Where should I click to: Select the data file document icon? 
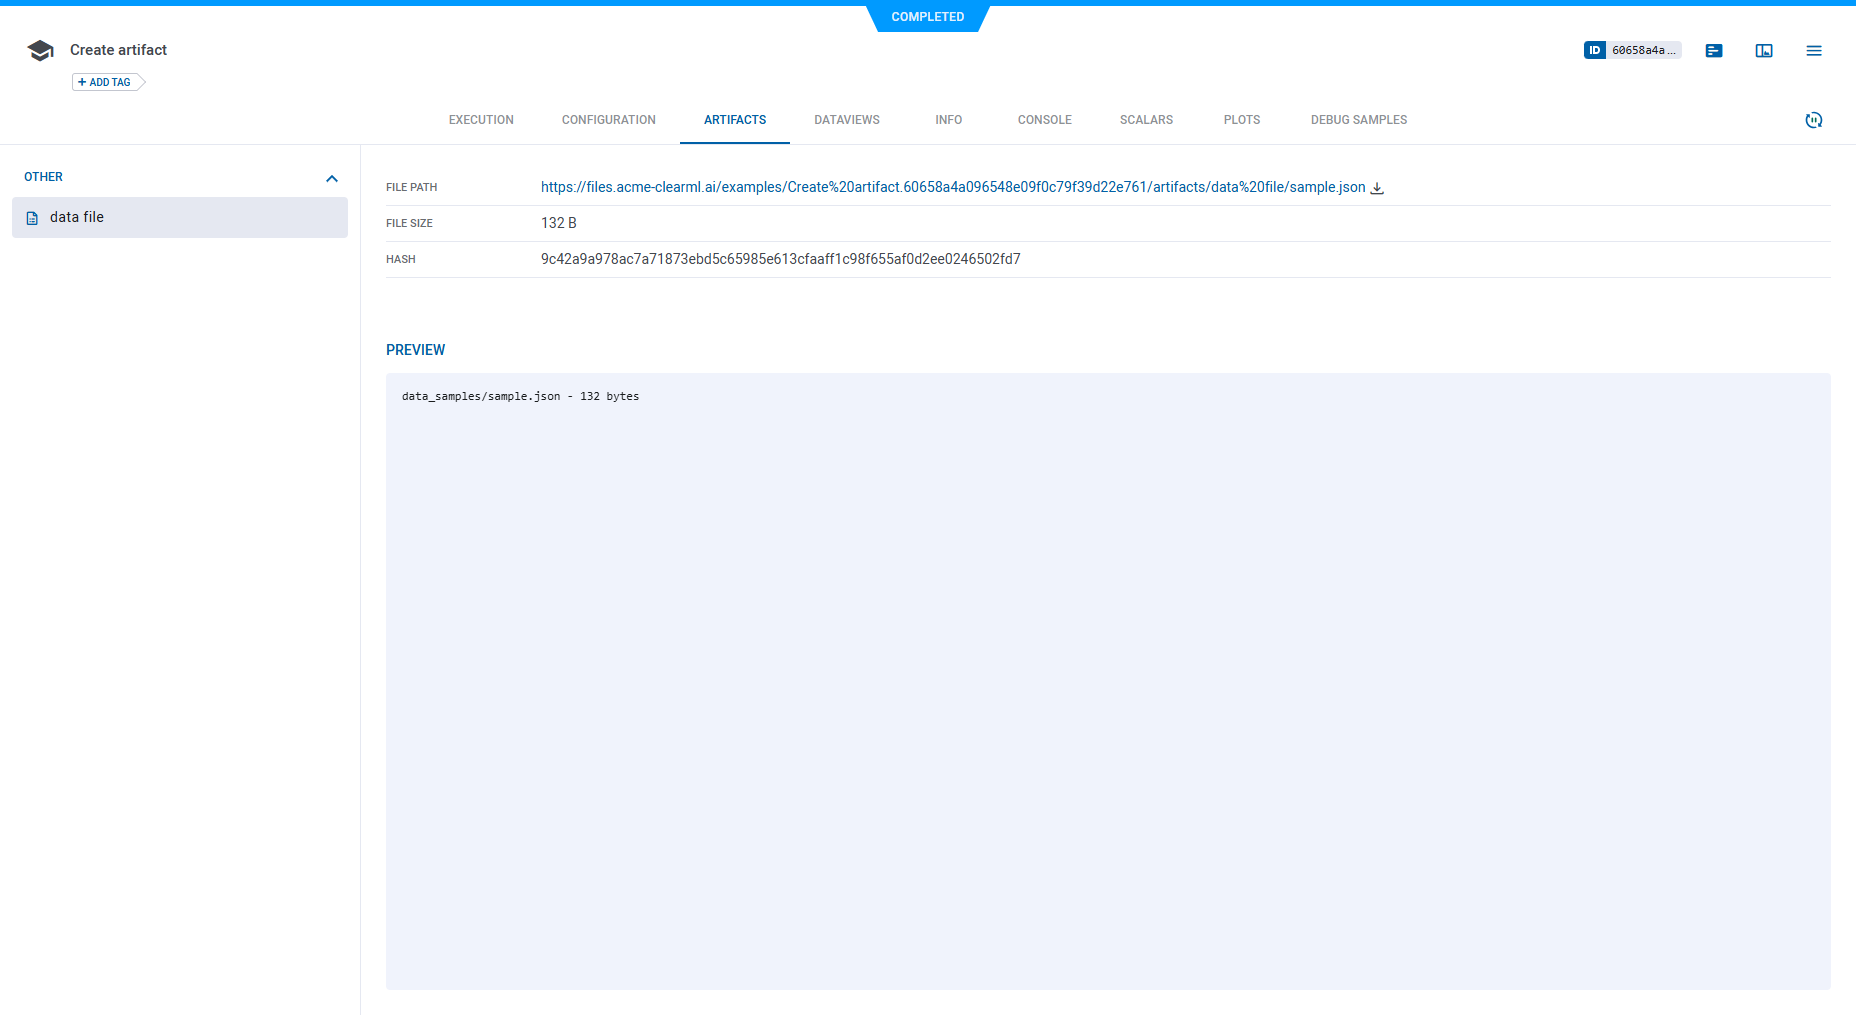(31, 217)
